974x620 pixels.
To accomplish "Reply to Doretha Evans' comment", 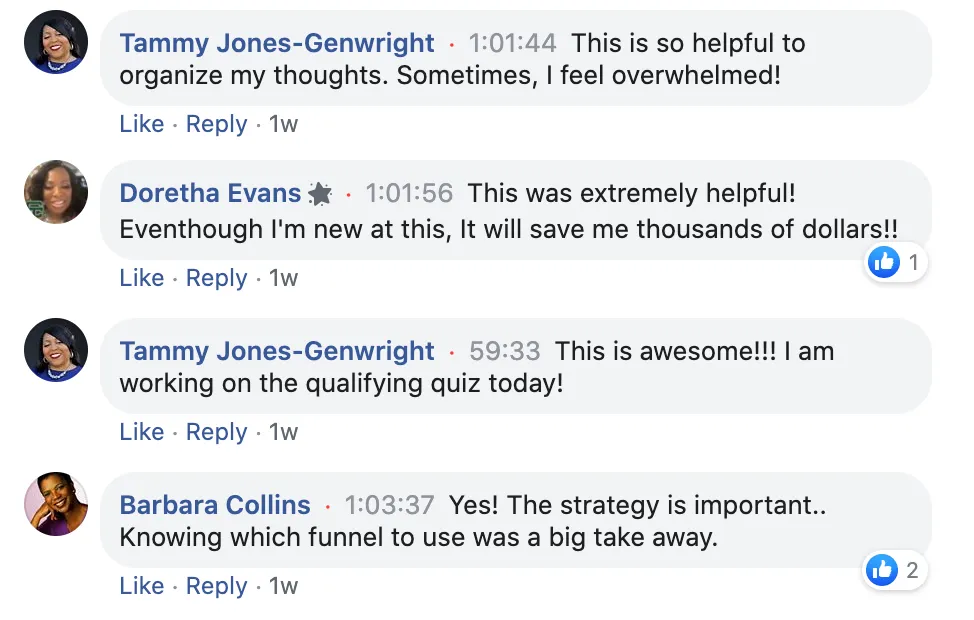I will (x=217, y=278).
